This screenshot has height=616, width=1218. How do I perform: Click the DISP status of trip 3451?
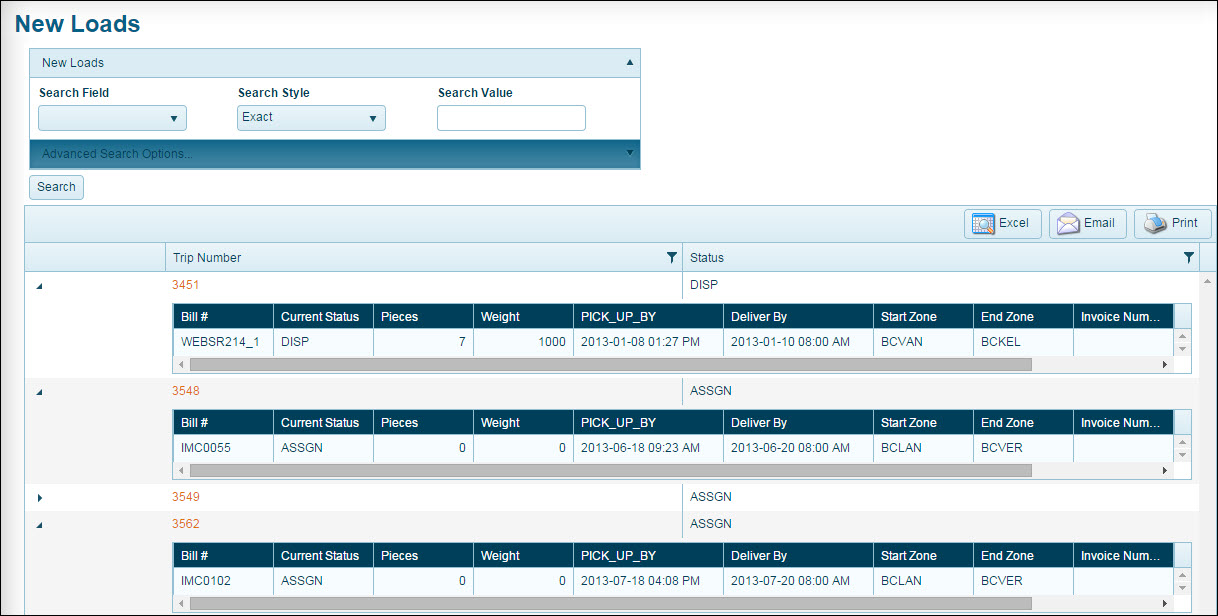coord(704,285)
